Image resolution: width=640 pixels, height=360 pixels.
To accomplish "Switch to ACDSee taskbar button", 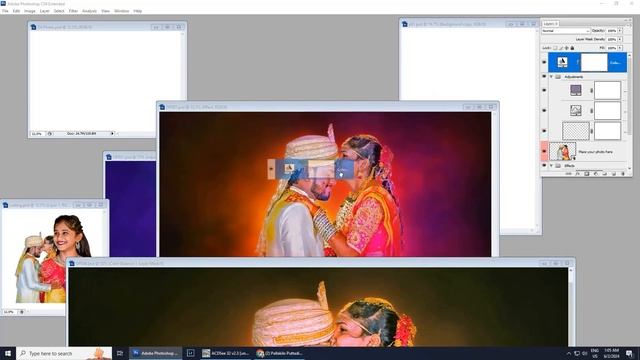I will (225, 353).
